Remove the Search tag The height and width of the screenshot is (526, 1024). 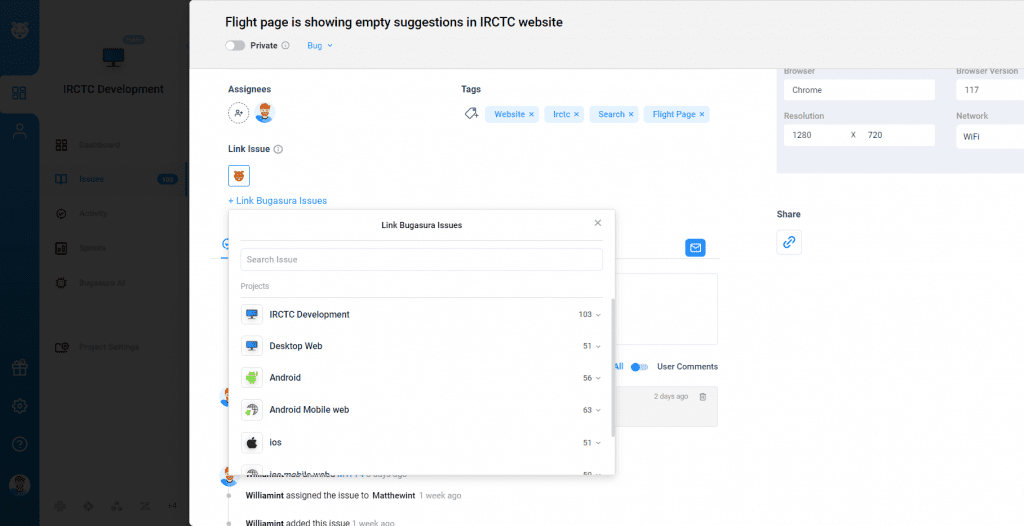click(x=631, y=114)
